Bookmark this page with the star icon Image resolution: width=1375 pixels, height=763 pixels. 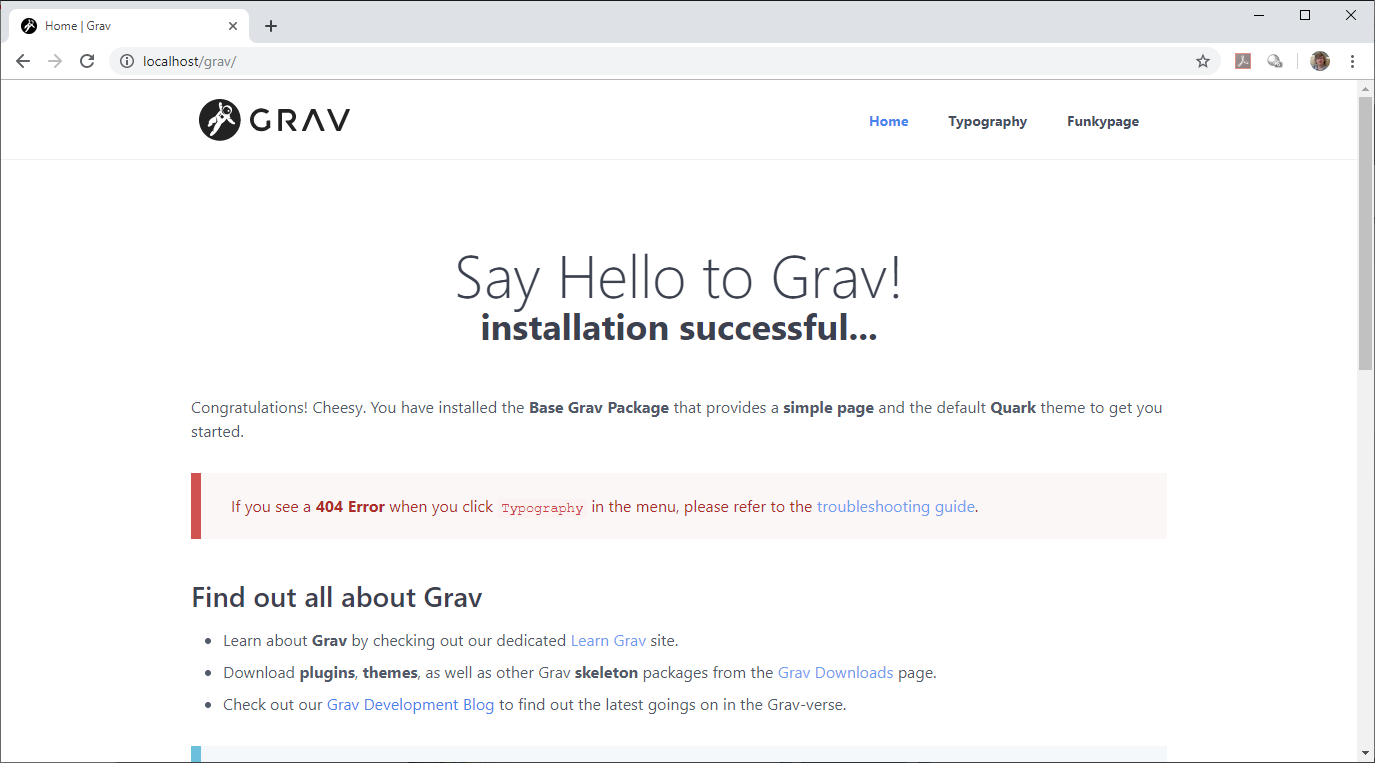1203,61
